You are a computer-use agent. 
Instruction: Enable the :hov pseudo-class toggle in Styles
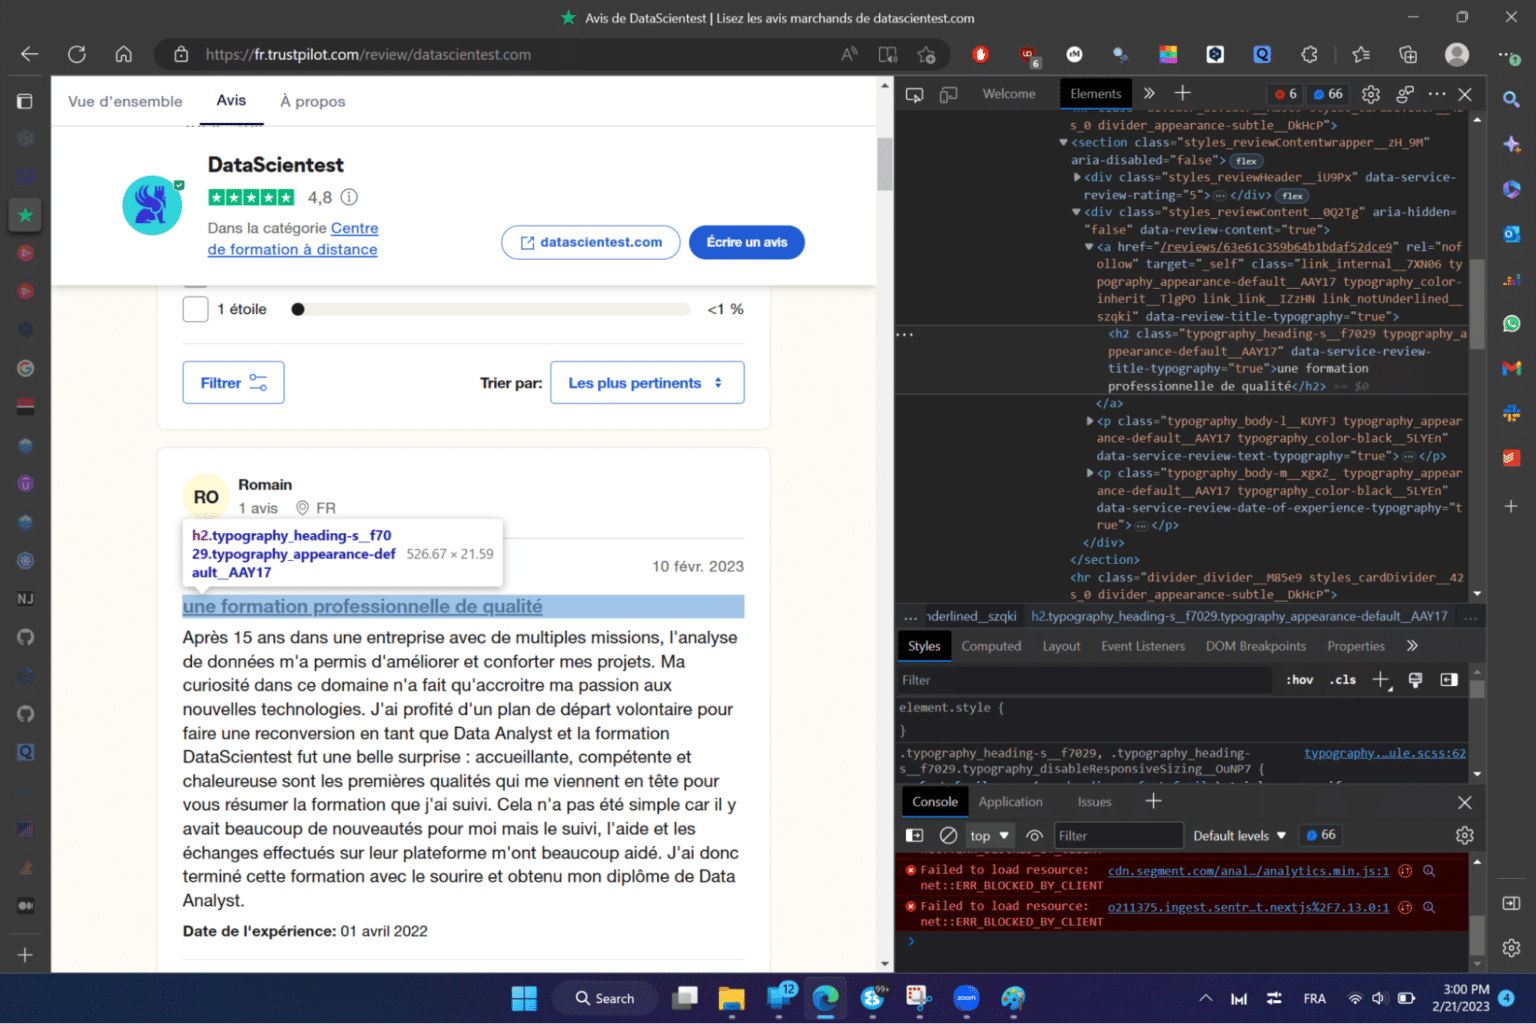pyautogui.click(x=1297, y=679)
